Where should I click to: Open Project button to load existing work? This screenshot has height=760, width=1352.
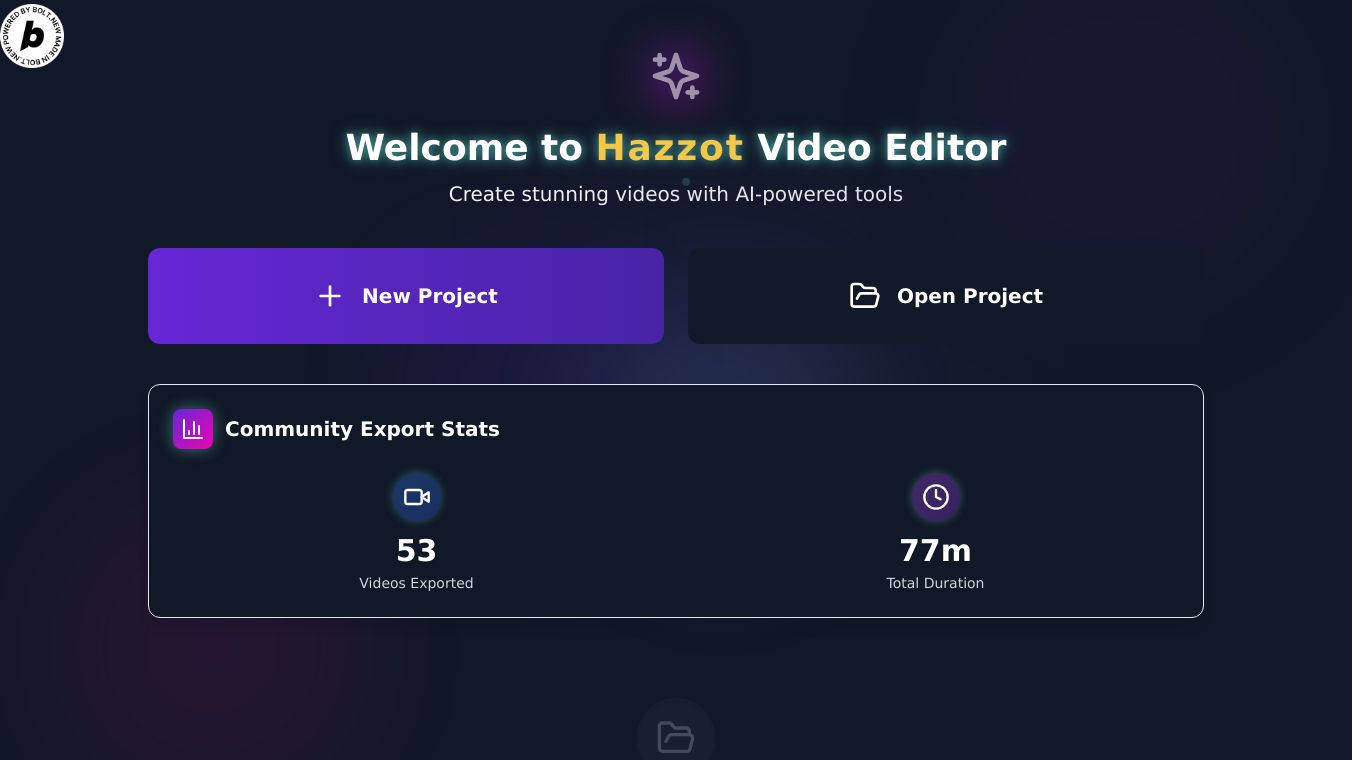click(946, 296)
